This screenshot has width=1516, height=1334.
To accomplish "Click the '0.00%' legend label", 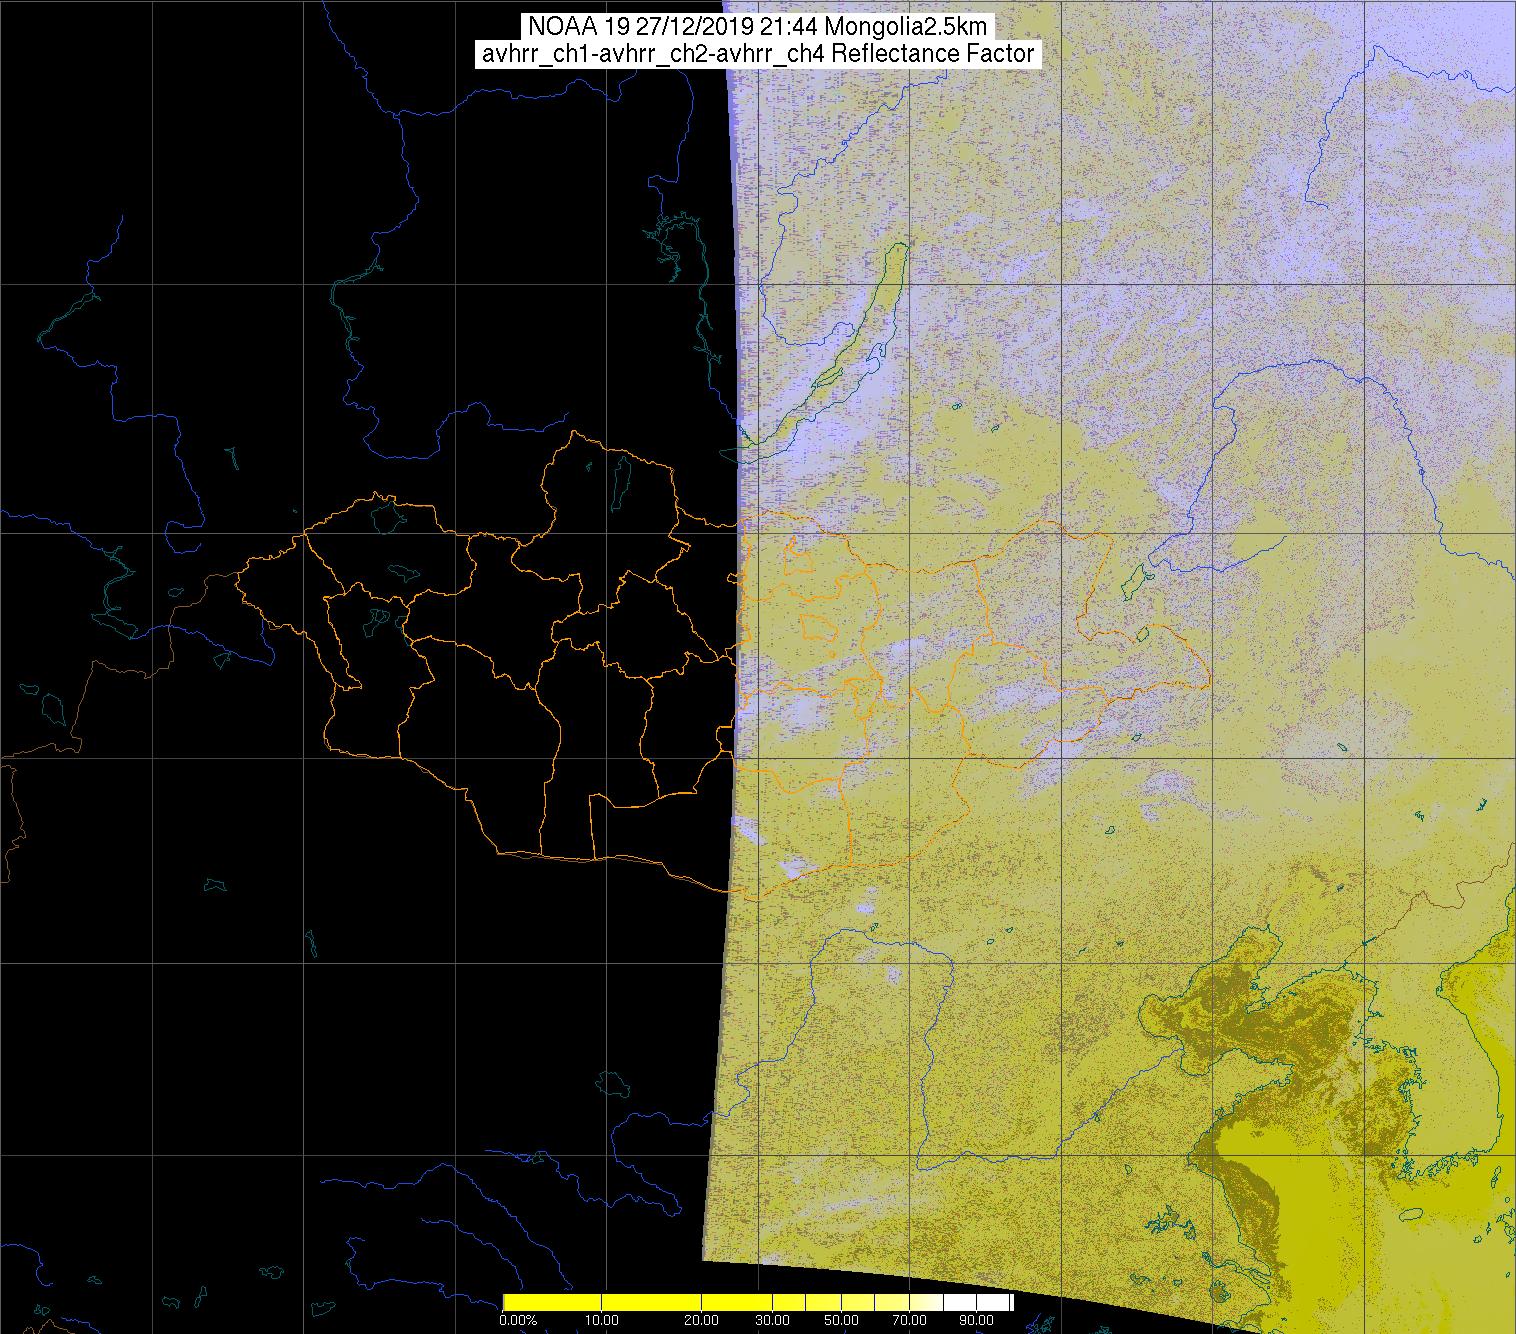I will pos(518,1320).
